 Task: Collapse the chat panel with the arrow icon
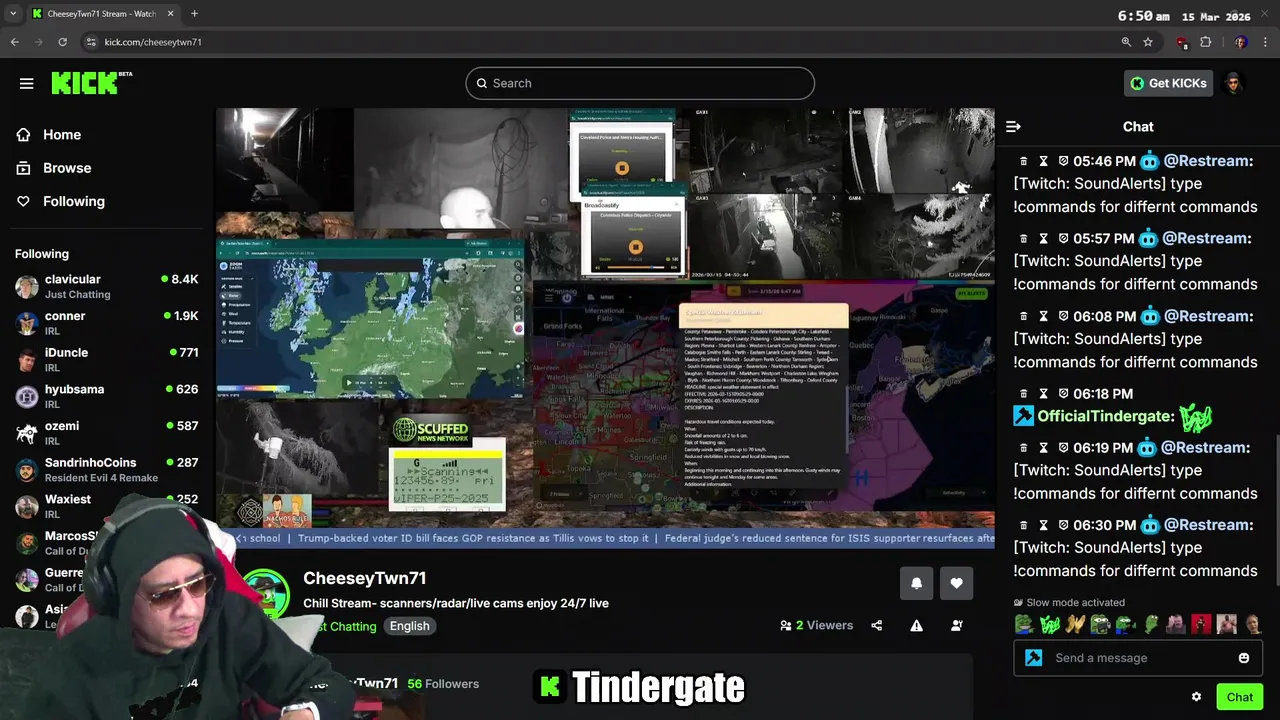point(1013,127)
